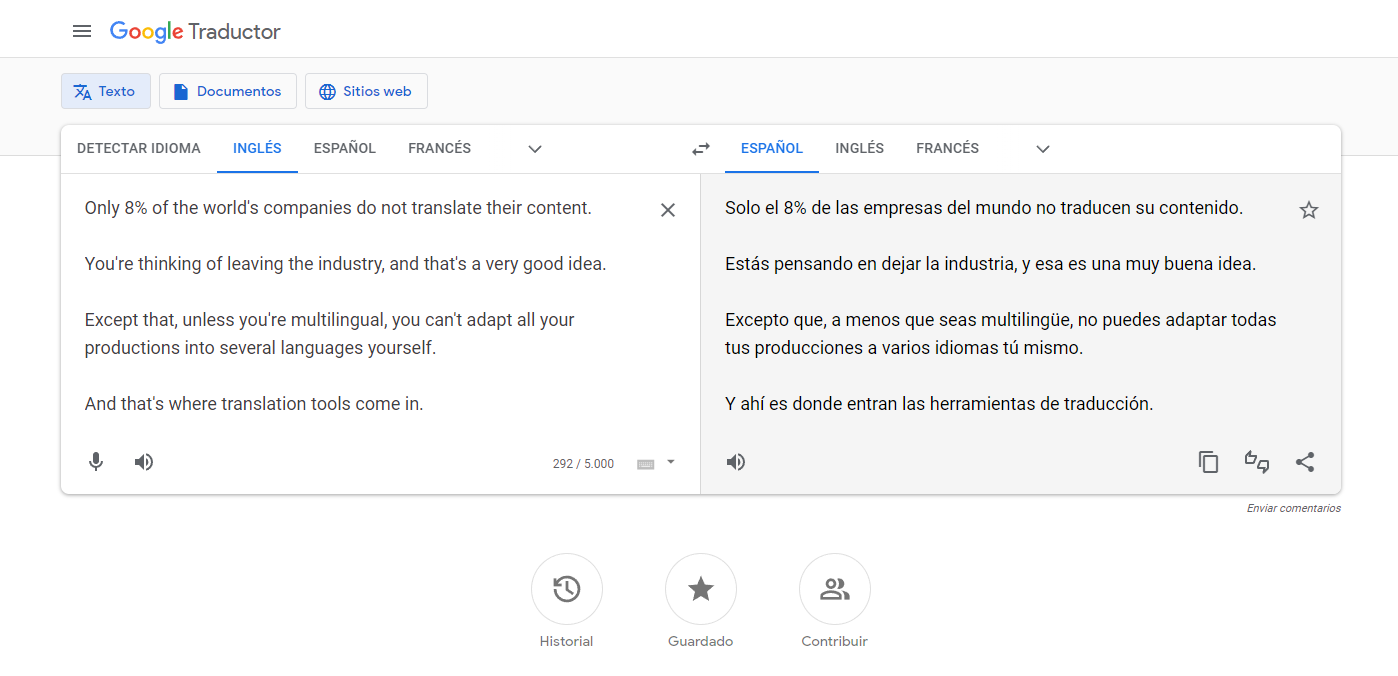This screenshot has height=676, width=1398.
Task: Select Español as target language
Action: point(772,148)
